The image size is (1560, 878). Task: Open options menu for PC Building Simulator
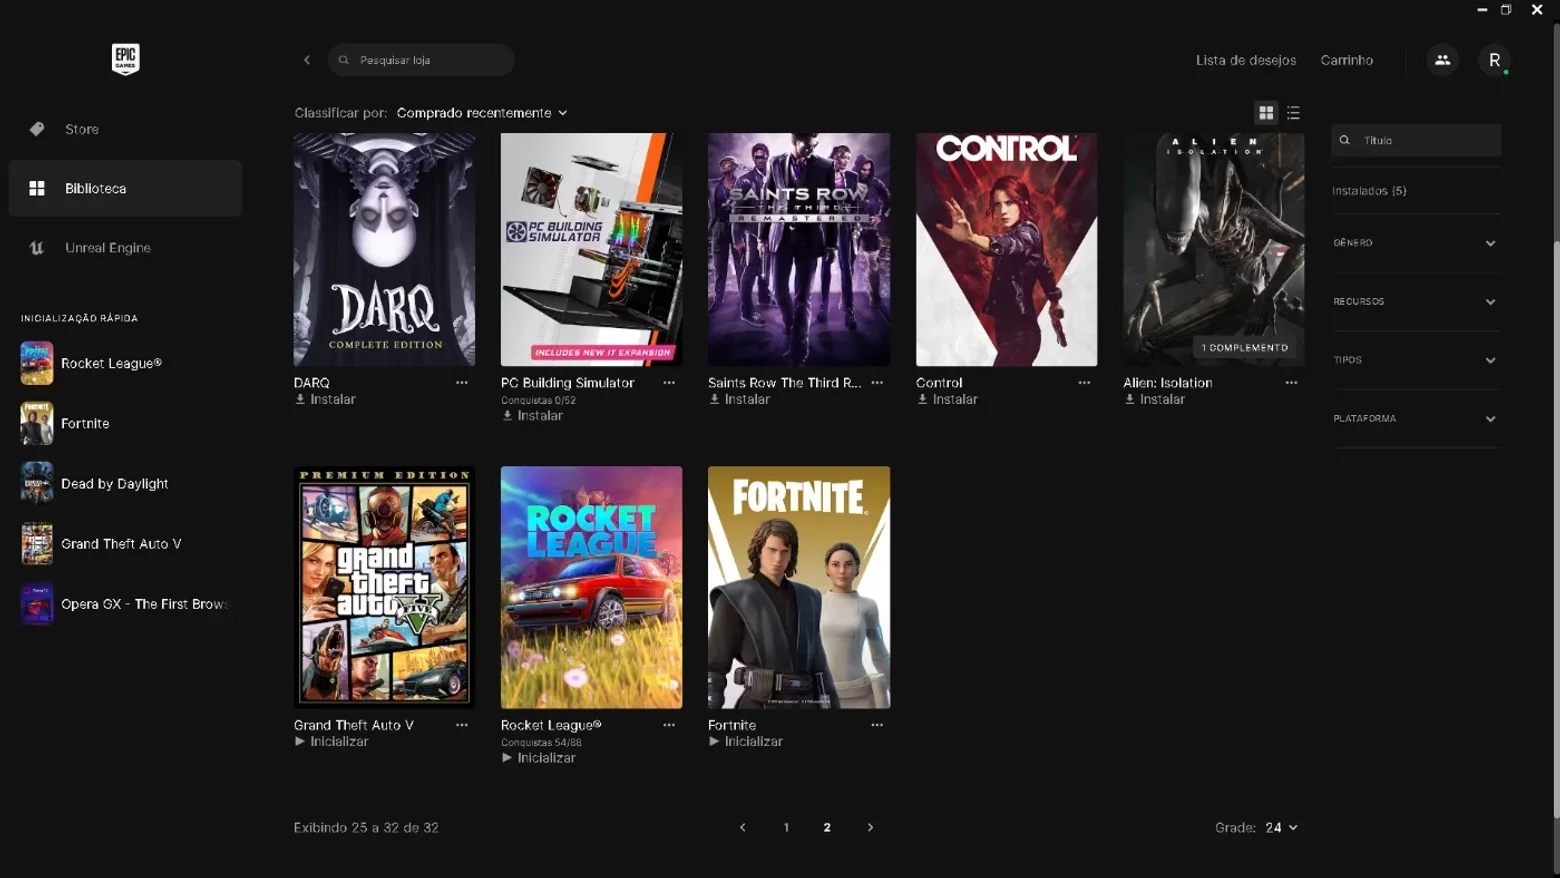(669, 383)
